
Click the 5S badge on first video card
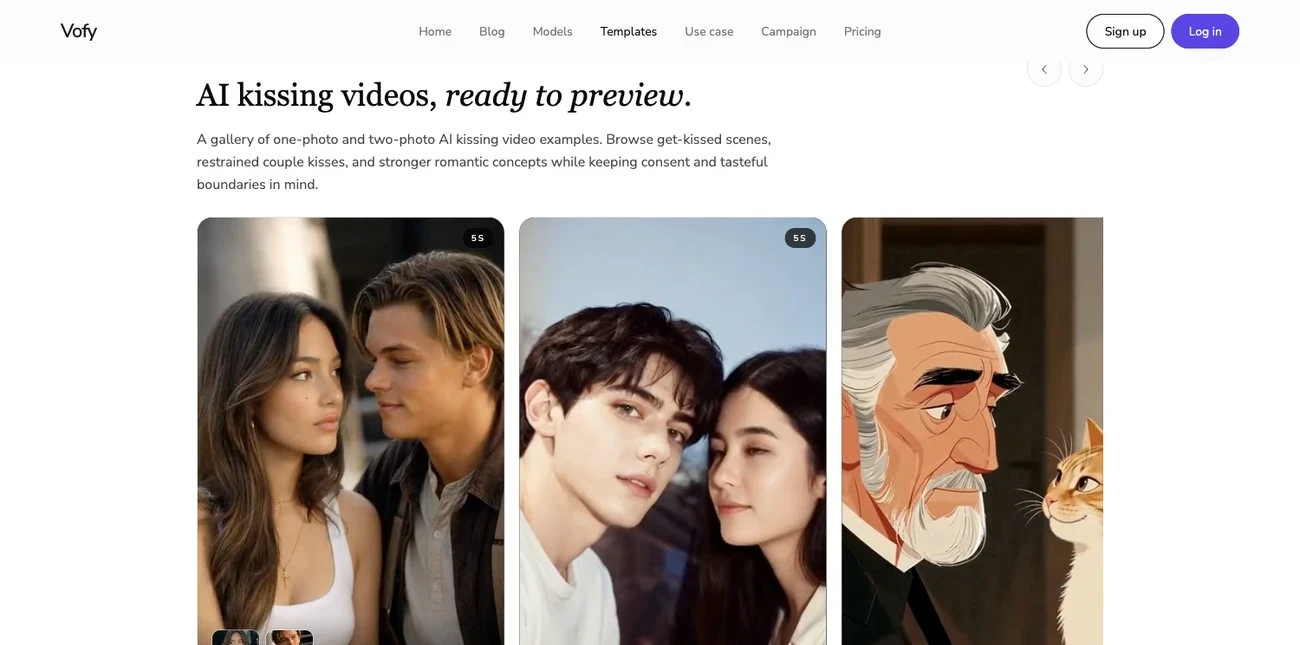pyautogui.click(x=478, y=238)
